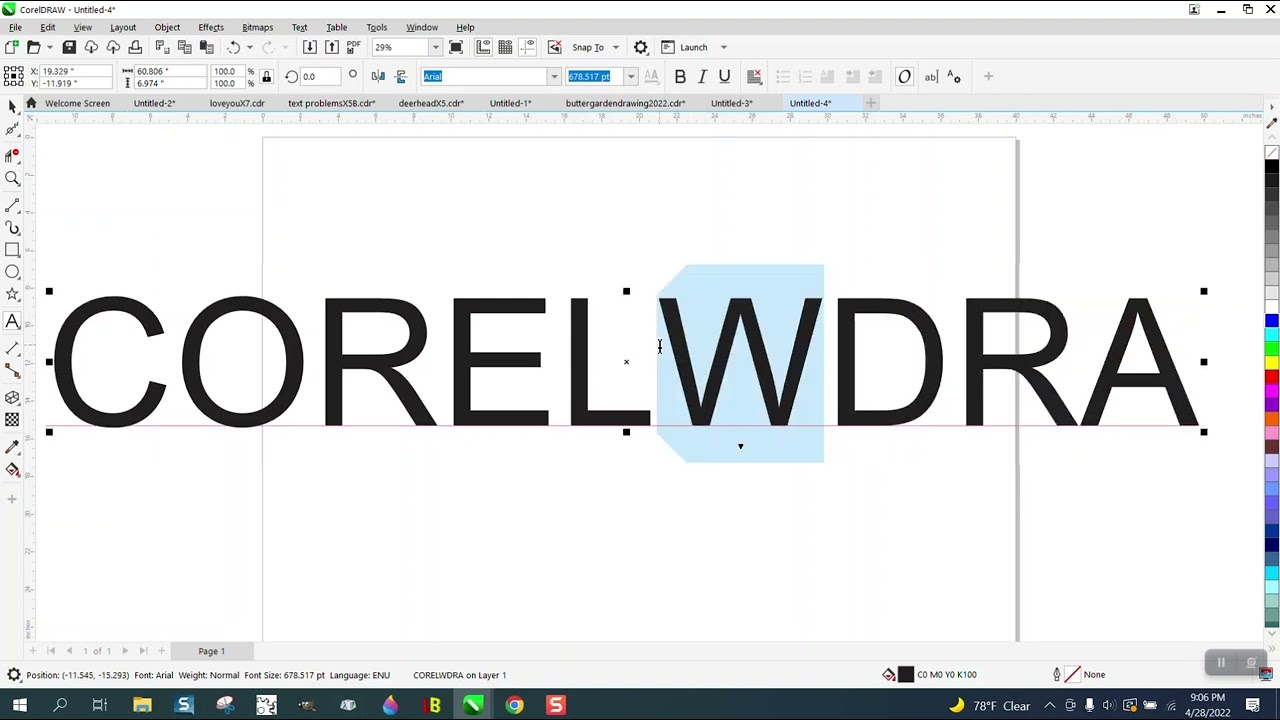Click the Full-screen preview icon
The height and width of the screenshot is (720, 1280).
click(456, 47)
